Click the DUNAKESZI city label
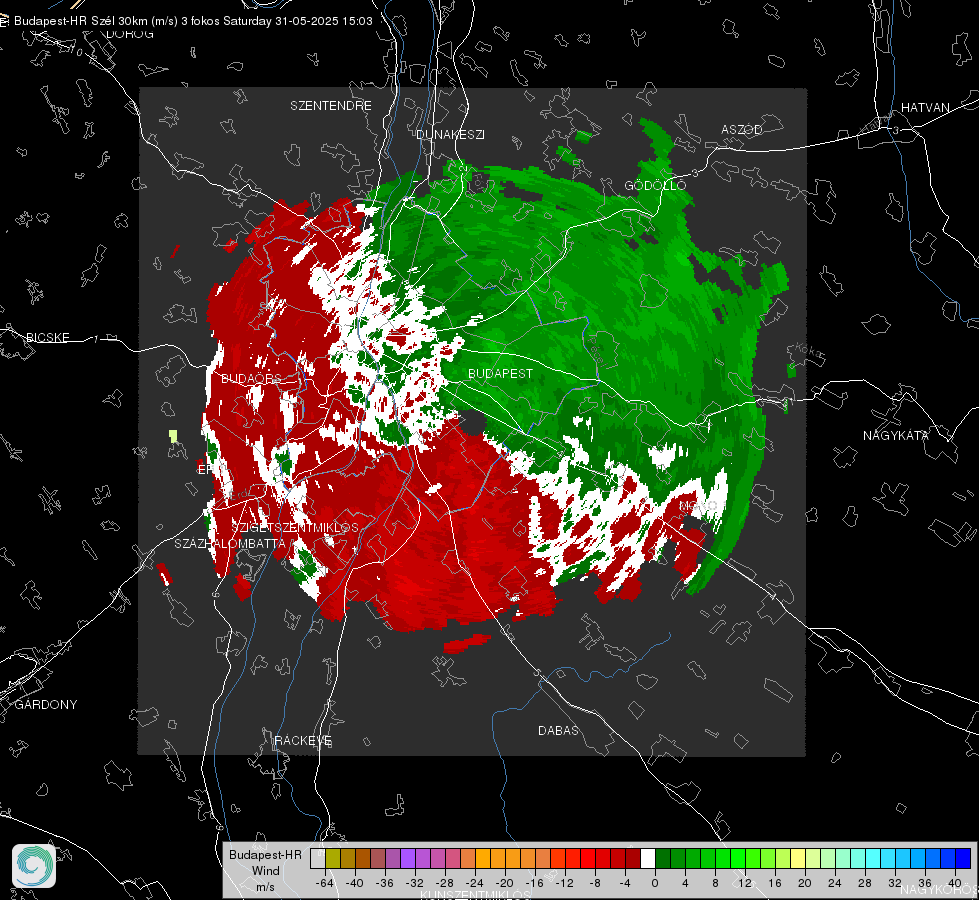979x900 pixels. (450, 134)
